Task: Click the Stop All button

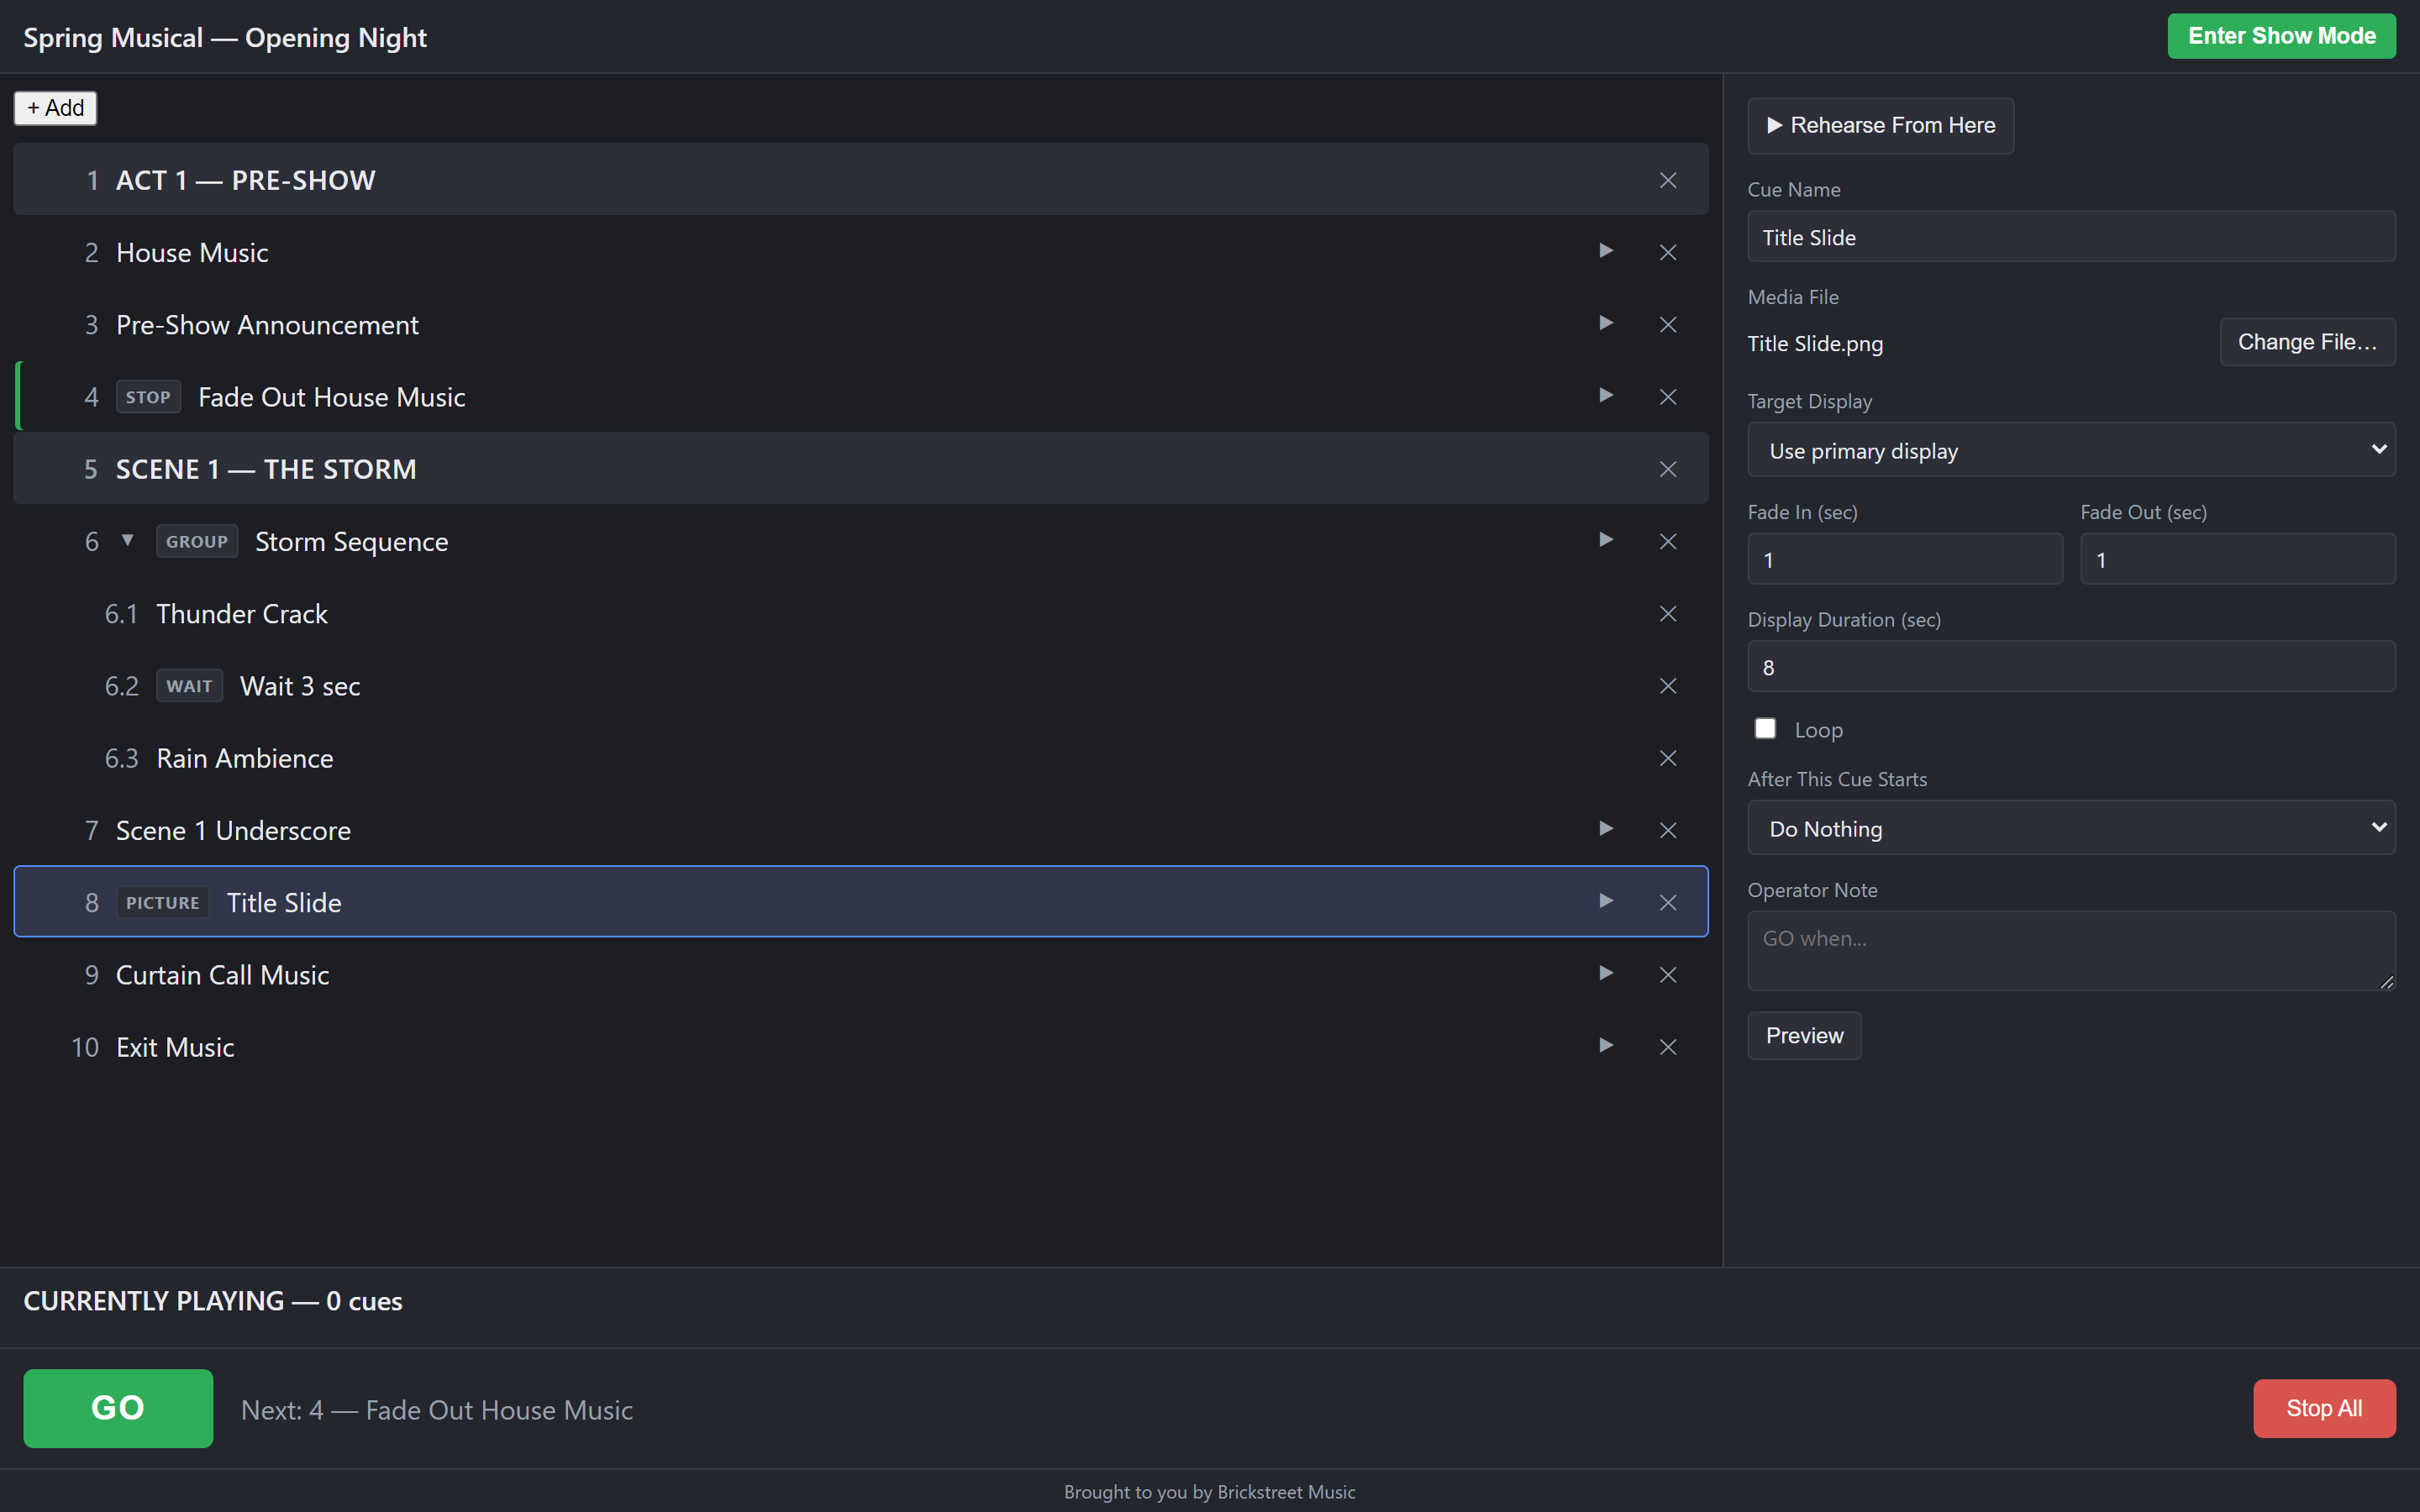Action: pos(2324,1408)
